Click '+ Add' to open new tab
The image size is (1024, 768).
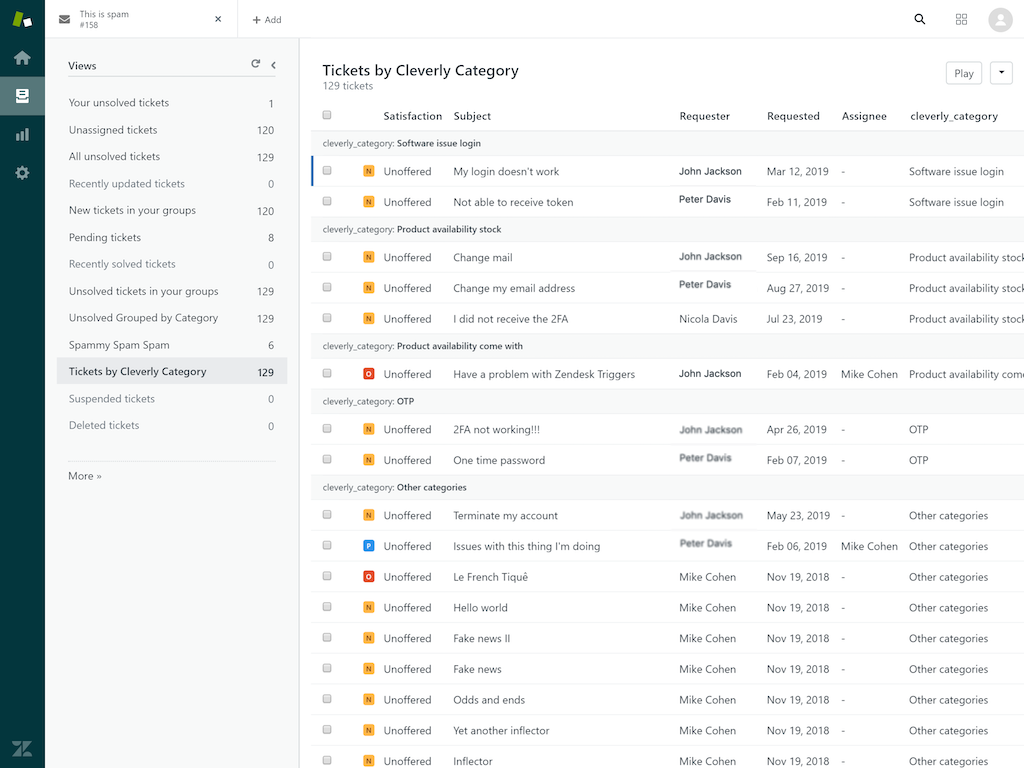click(267, 20)
